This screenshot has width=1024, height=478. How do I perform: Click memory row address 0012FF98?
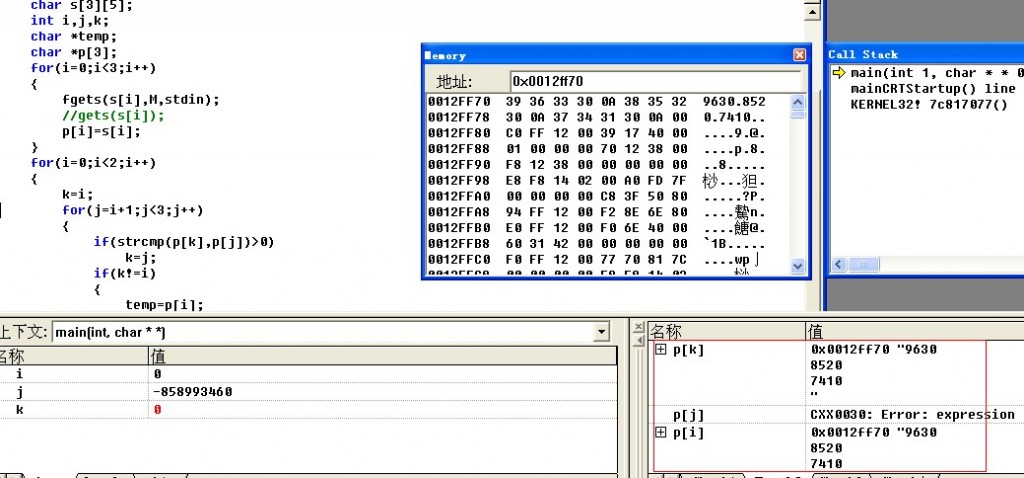coord(459,181)
